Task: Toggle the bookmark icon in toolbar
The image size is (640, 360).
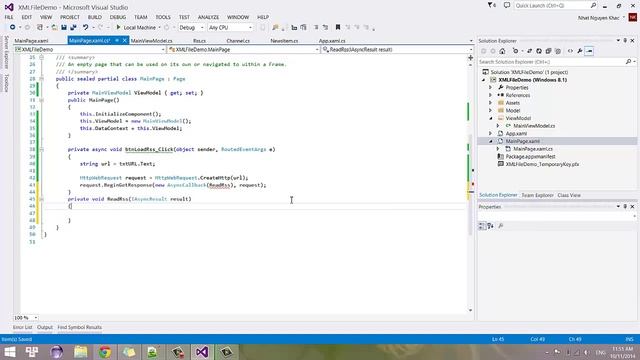Action: click(x=338, y=27)
